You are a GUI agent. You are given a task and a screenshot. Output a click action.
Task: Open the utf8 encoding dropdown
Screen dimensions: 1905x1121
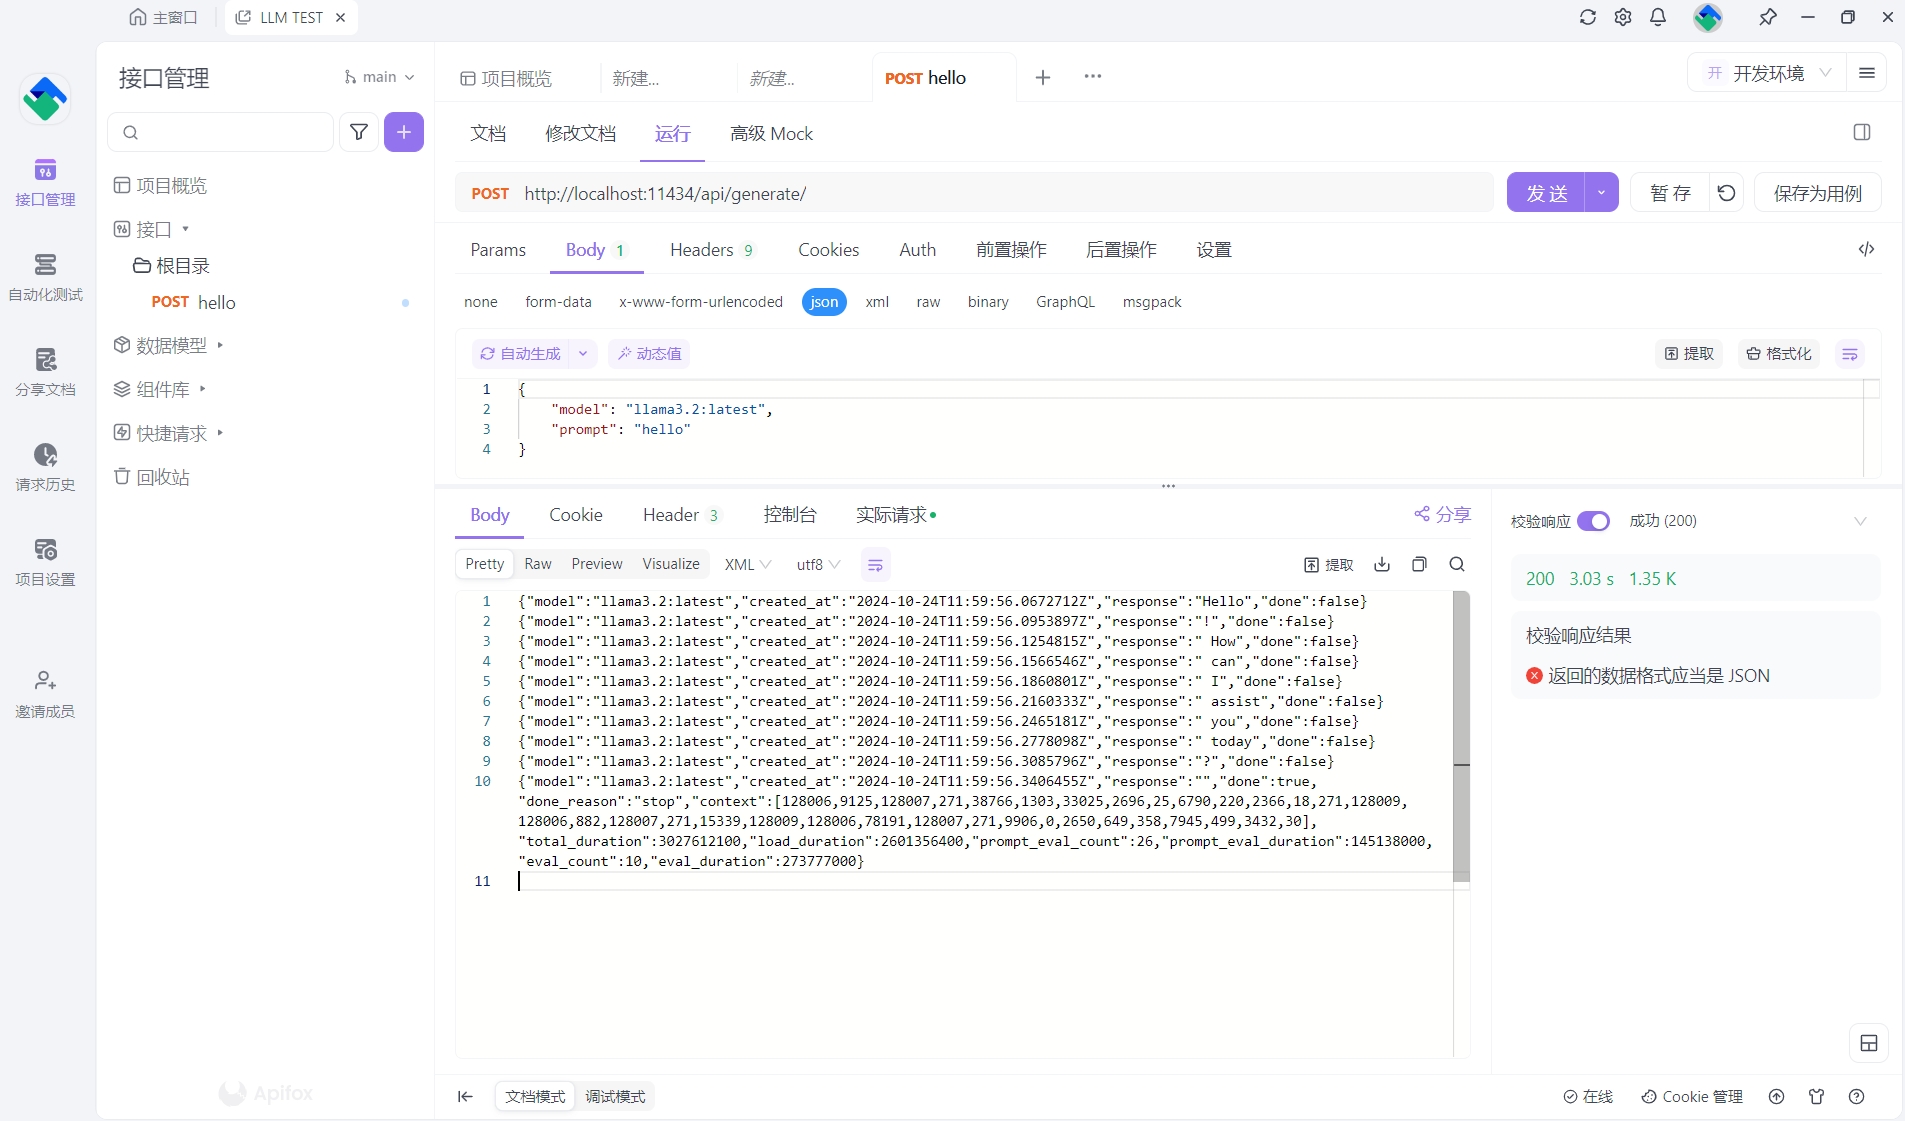[818, 565]
